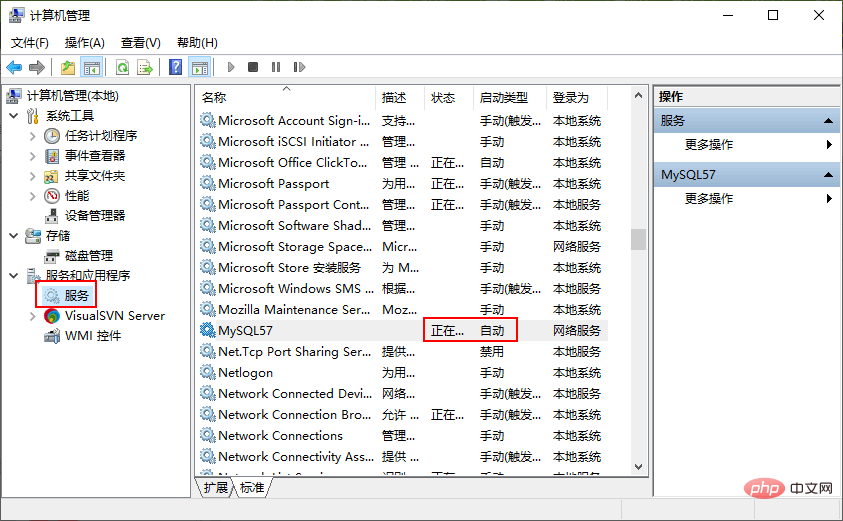The width and height of the screenshot is (843, 521).
Task: Click scroll-down arrow of services list
Action: [x=638, y=467]
